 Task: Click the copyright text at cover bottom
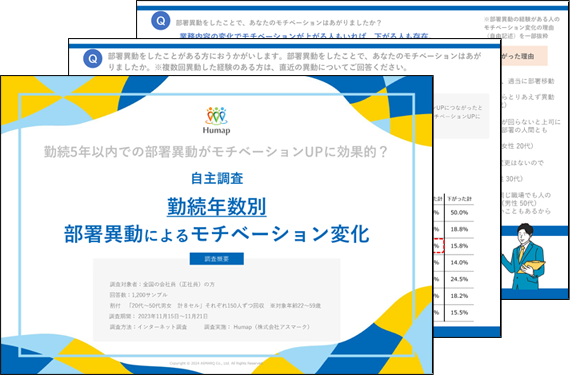216,363
